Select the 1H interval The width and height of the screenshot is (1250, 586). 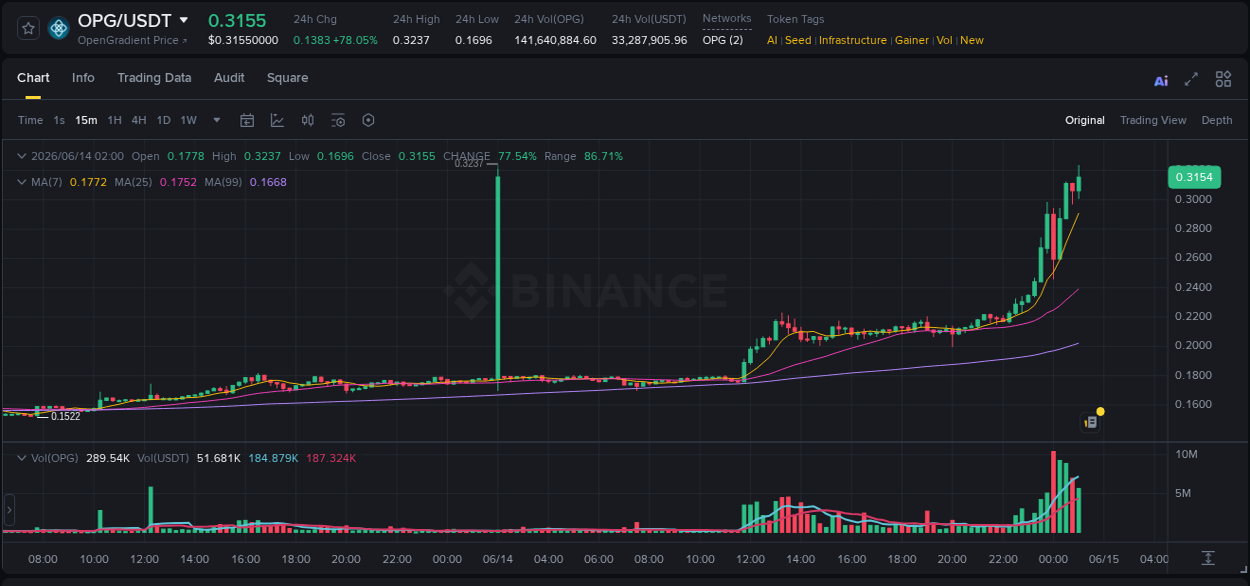pos(114,120)
